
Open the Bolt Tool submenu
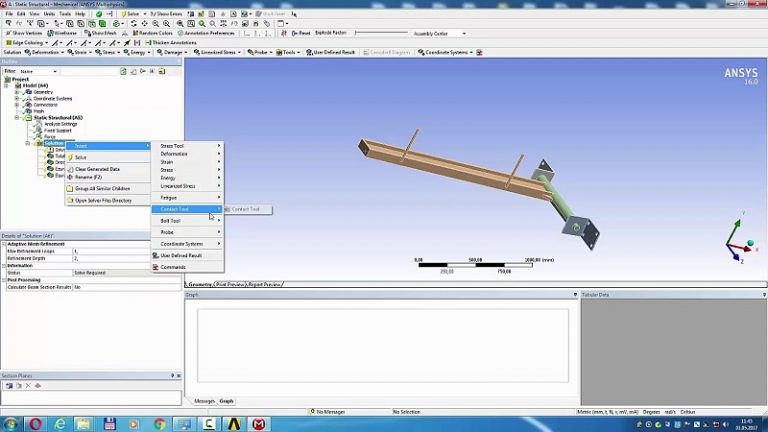pyautogui.click(x=188, y=221)
